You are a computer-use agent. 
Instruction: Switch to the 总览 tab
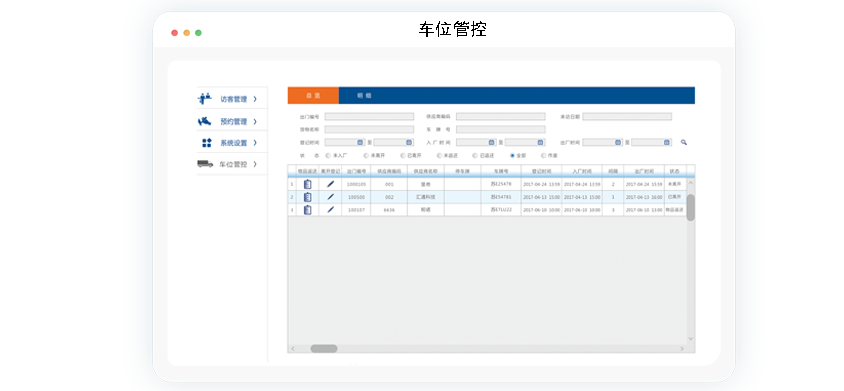[313, 95]
